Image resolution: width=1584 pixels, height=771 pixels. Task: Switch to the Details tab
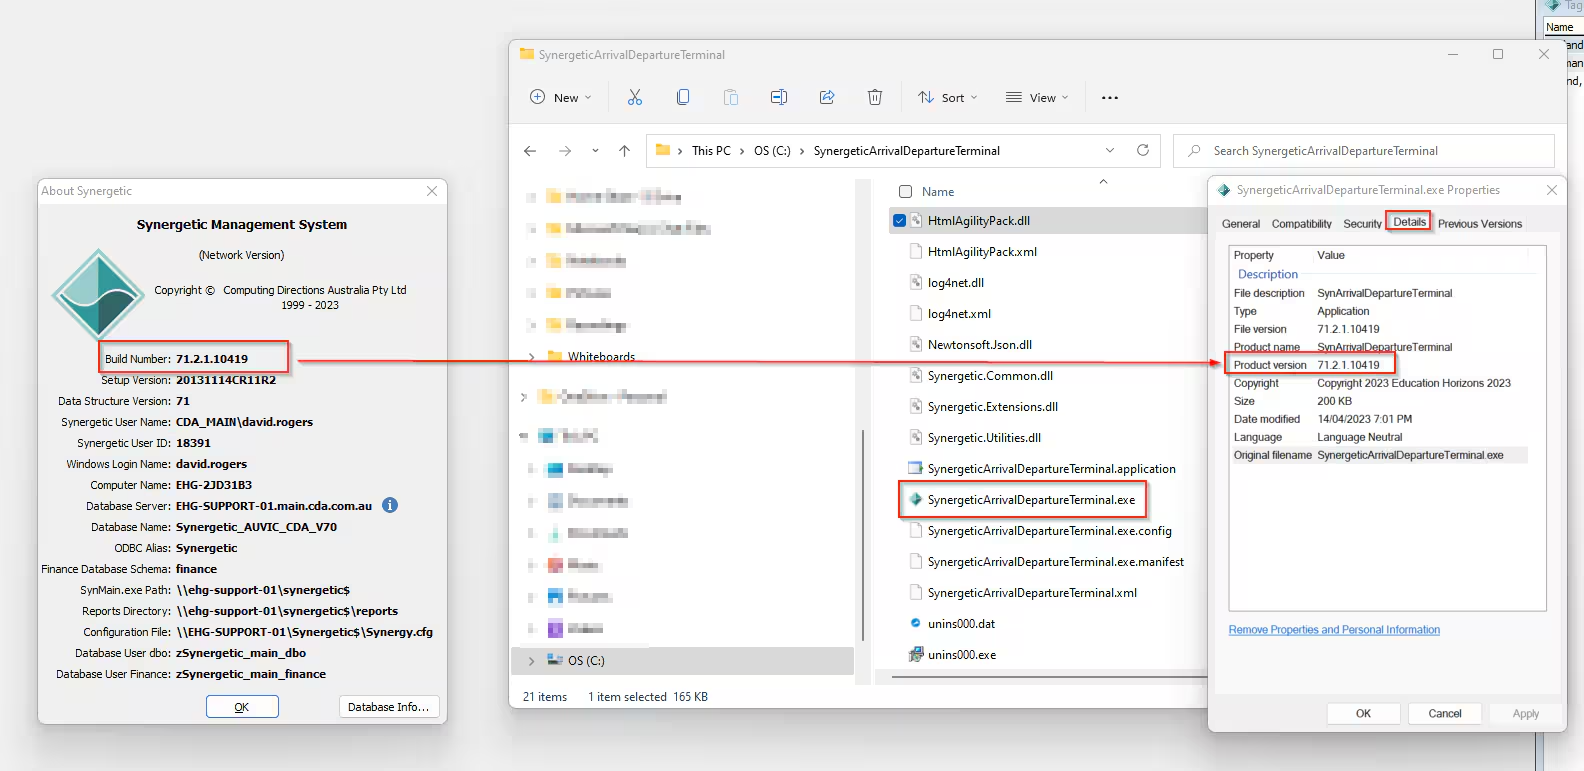coord(1409,222)
